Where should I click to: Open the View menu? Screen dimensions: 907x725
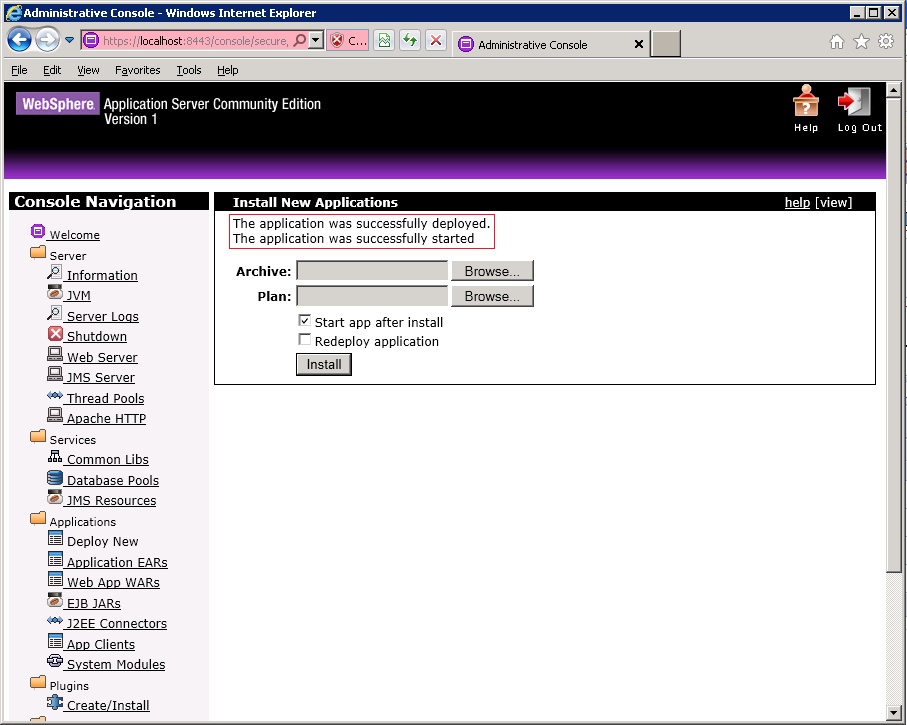88,70
